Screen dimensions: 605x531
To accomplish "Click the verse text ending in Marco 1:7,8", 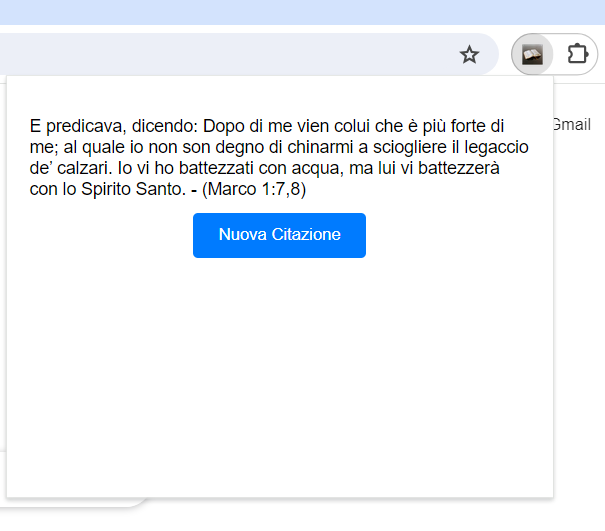I will click(279, 157).
